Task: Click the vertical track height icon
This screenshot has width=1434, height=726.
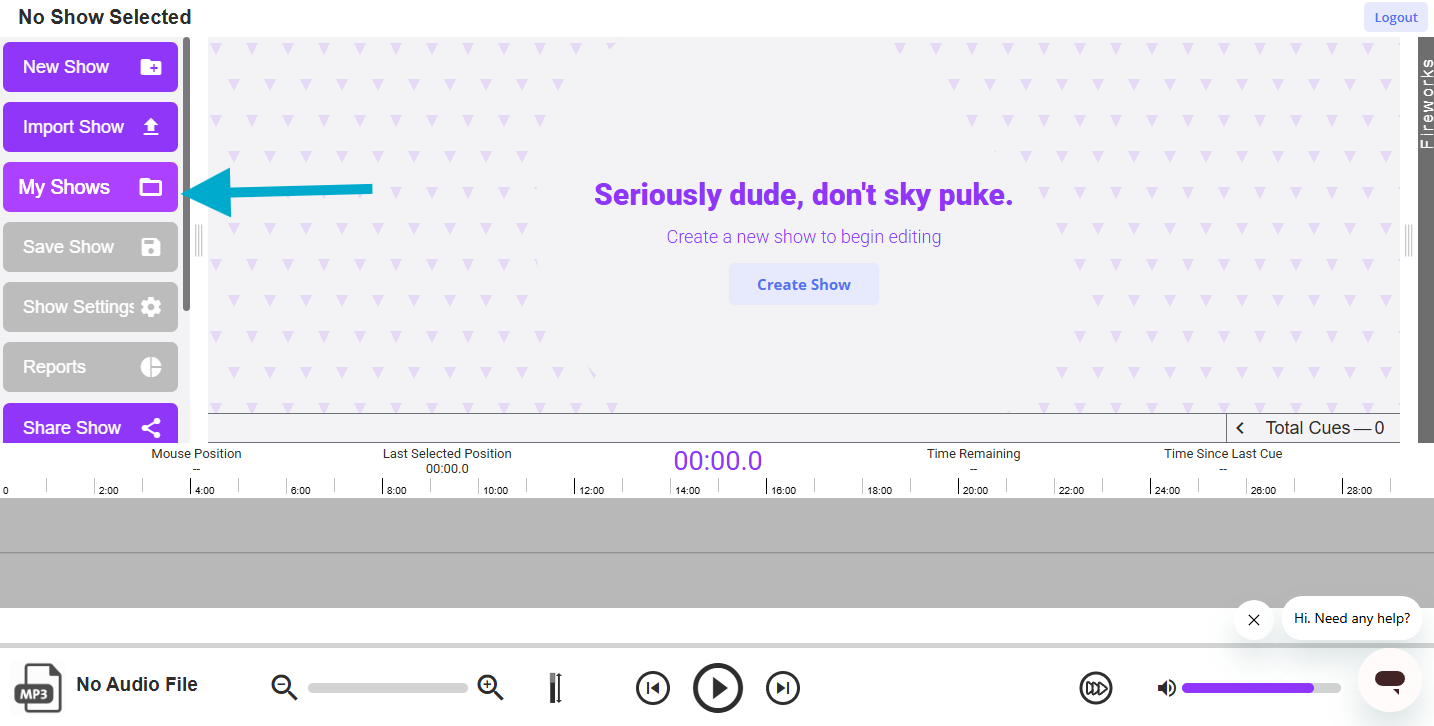Action: point(556,688)
